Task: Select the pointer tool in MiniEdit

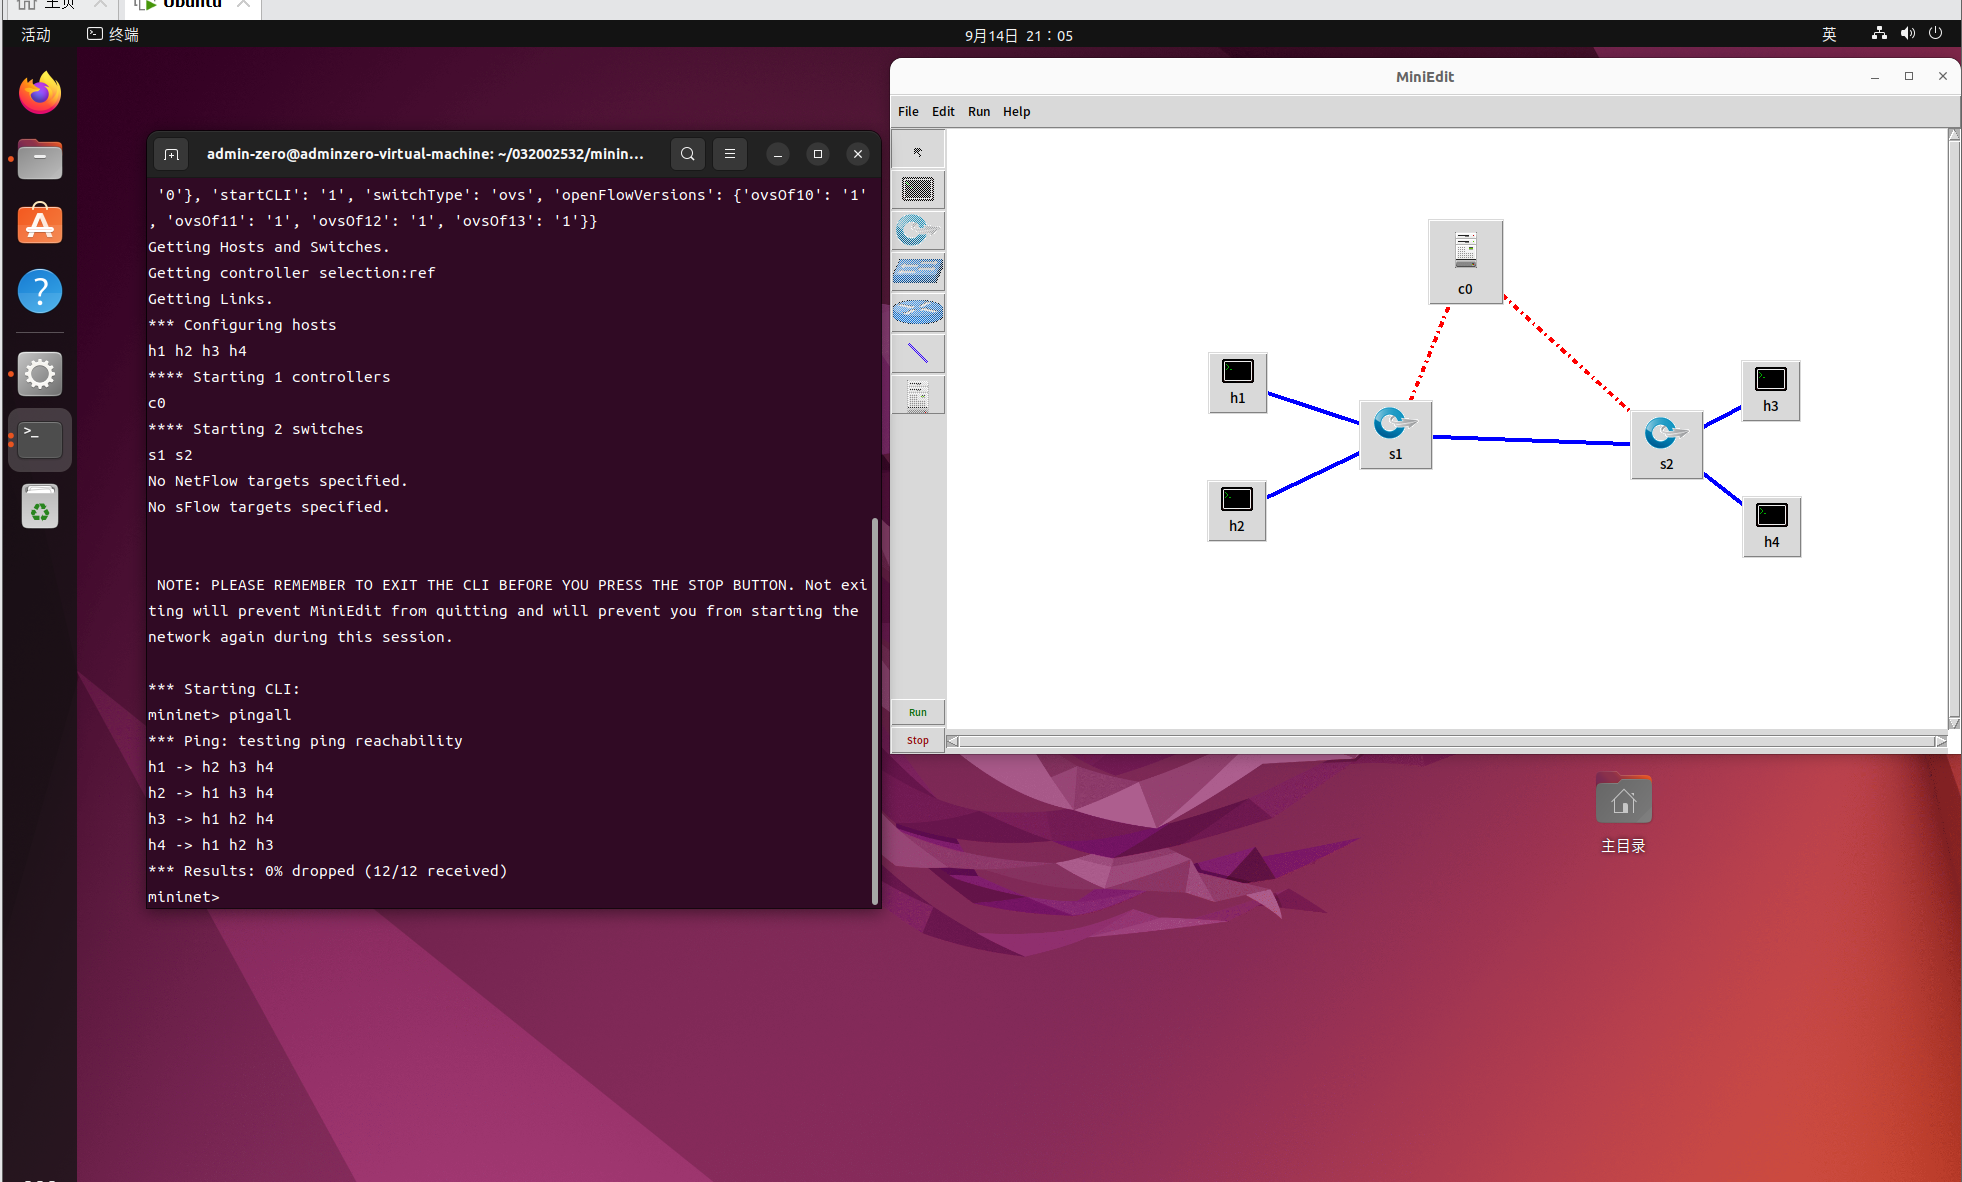Action: [917, 151]
